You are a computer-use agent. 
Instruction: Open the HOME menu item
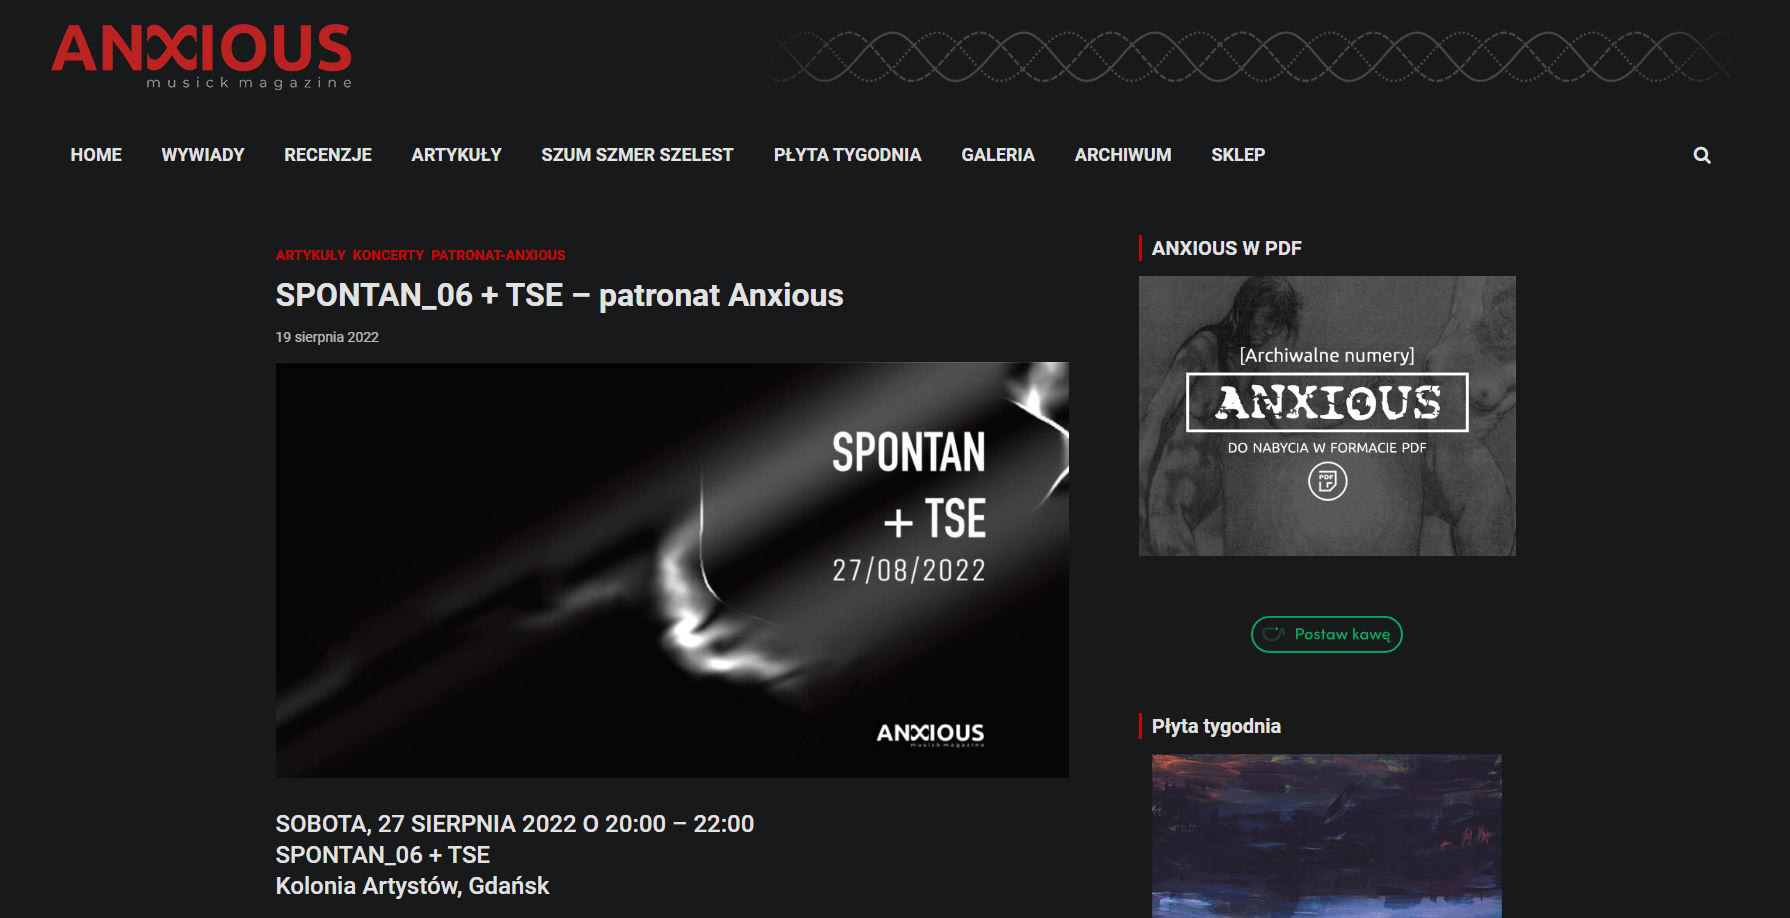click(96, 155)
